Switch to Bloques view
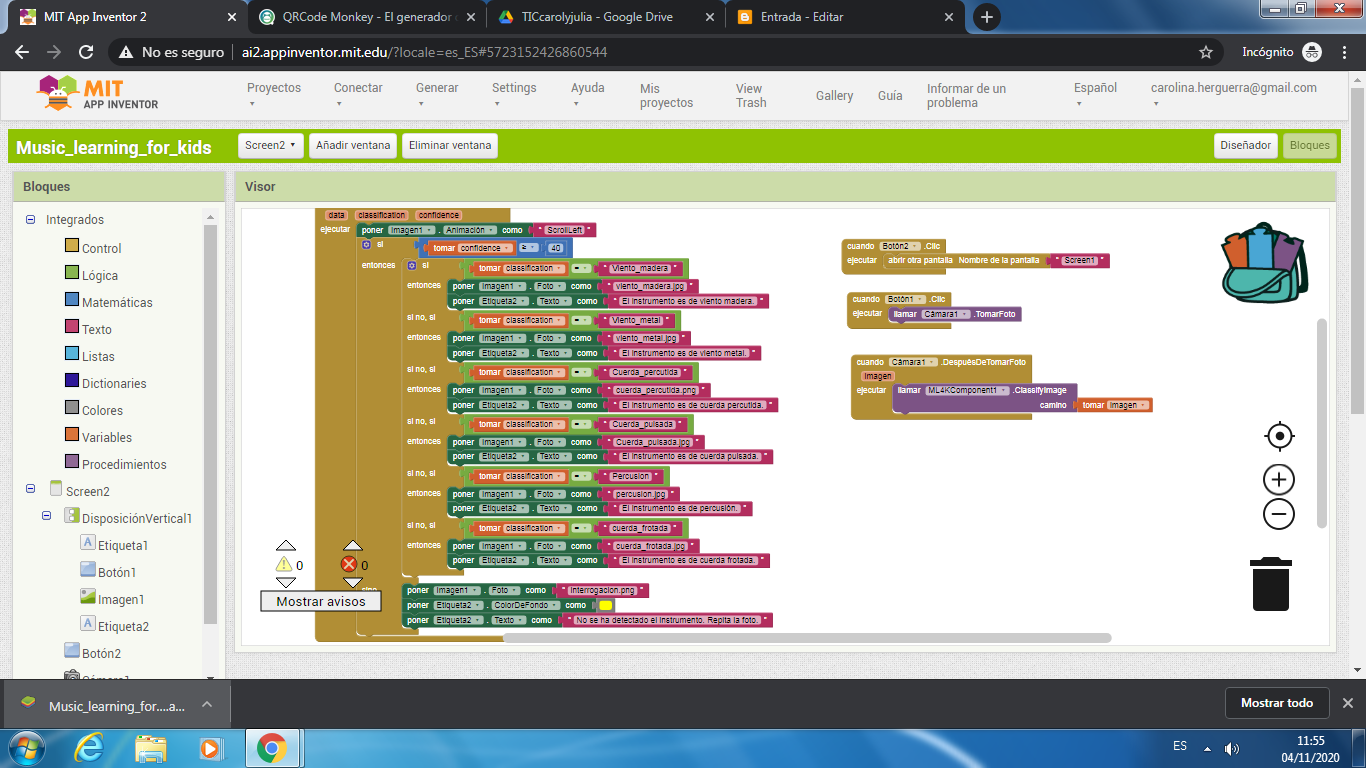1366x768 pixels. point(1310,146)
